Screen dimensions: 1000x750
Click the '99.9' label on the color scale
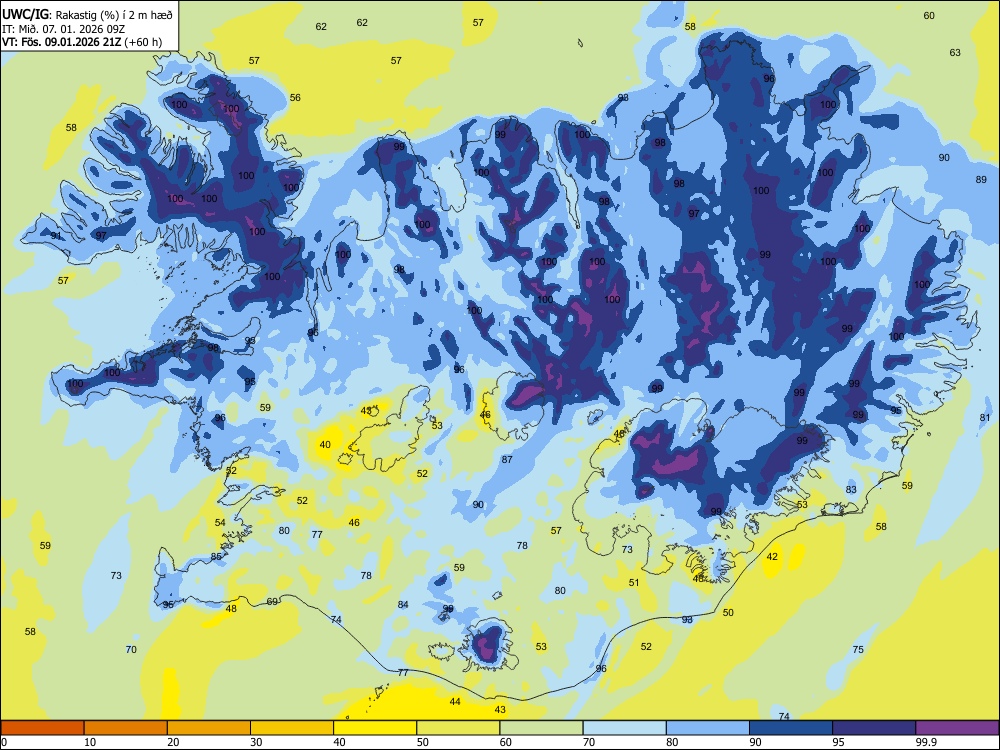(925, 742)
